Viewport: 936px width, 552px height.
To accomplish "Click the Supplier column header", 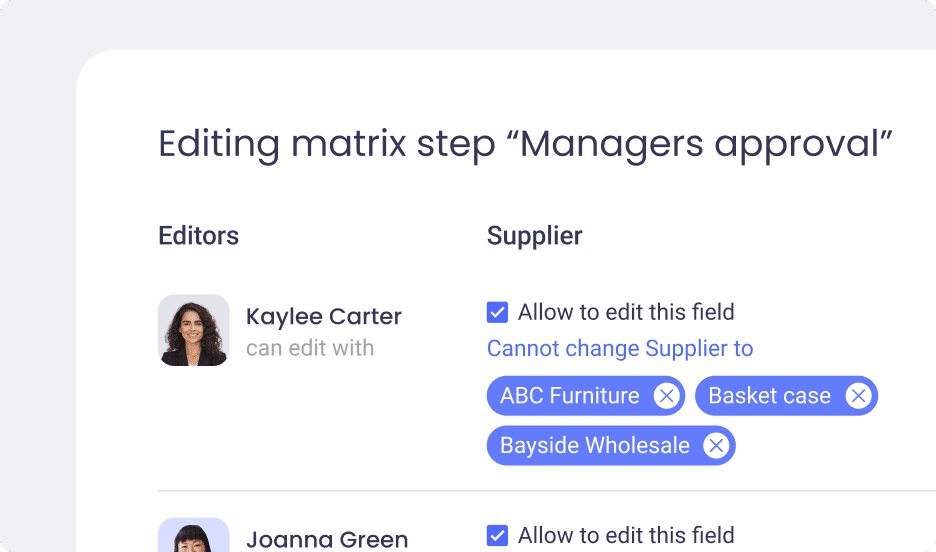I will (x=534, y=236).
